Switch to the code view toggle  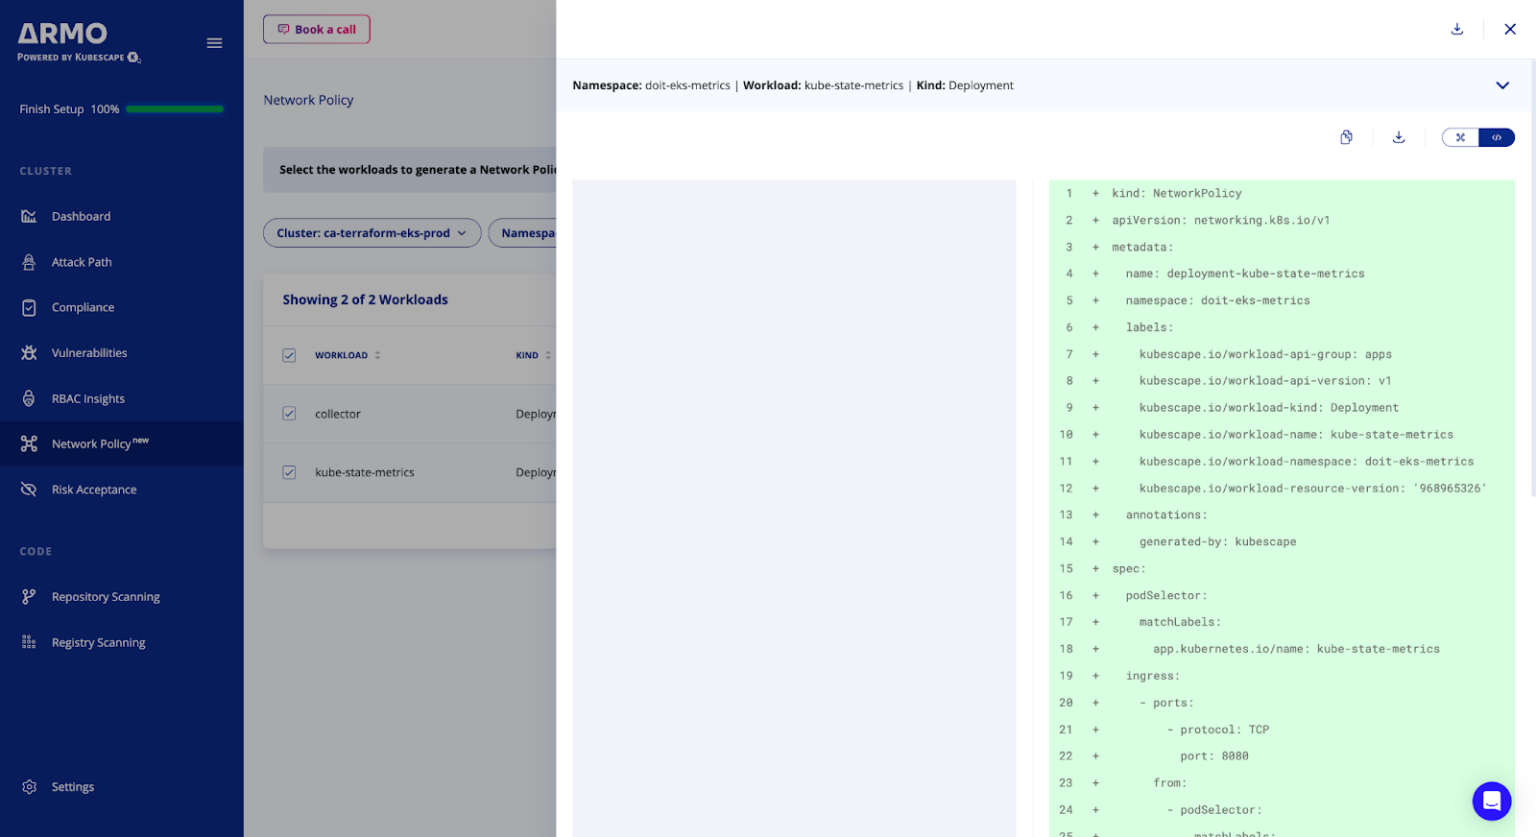(1497, 137)
